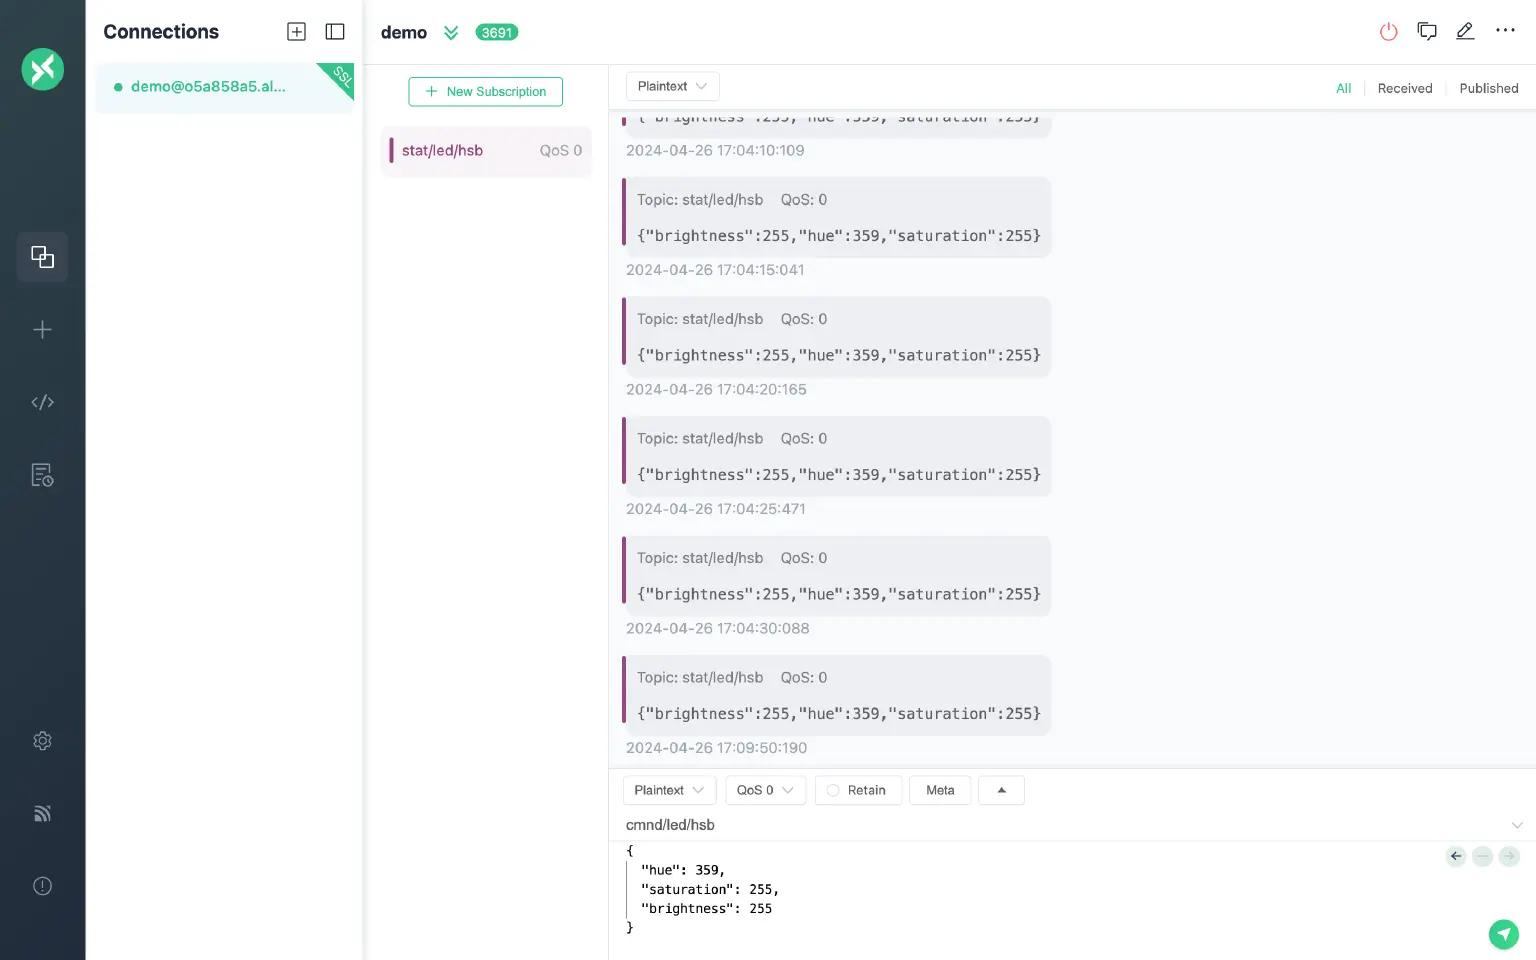This screenshot has height=960, width=1536.
Task: Collapse the demo connection double-chevron
Action: pyautogui.click(x=451, y=33)
